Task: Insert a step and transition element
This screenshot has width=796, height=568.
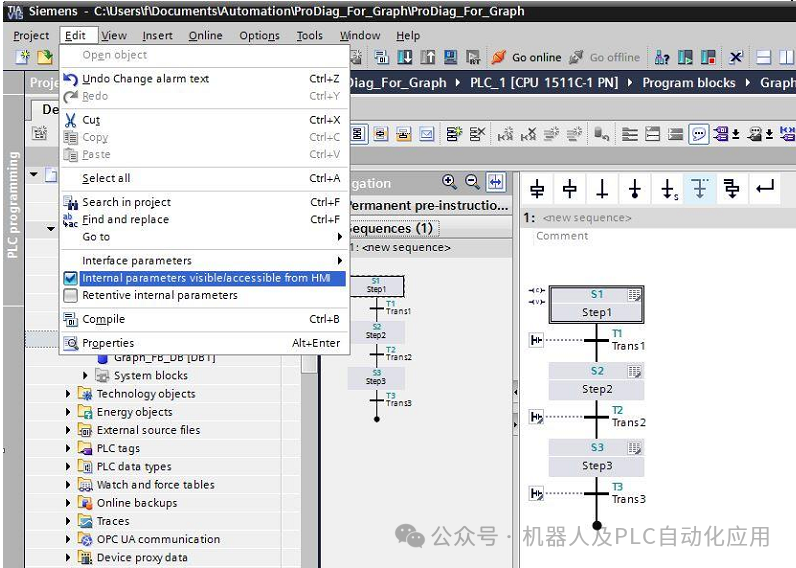Action: click(537, 189)
